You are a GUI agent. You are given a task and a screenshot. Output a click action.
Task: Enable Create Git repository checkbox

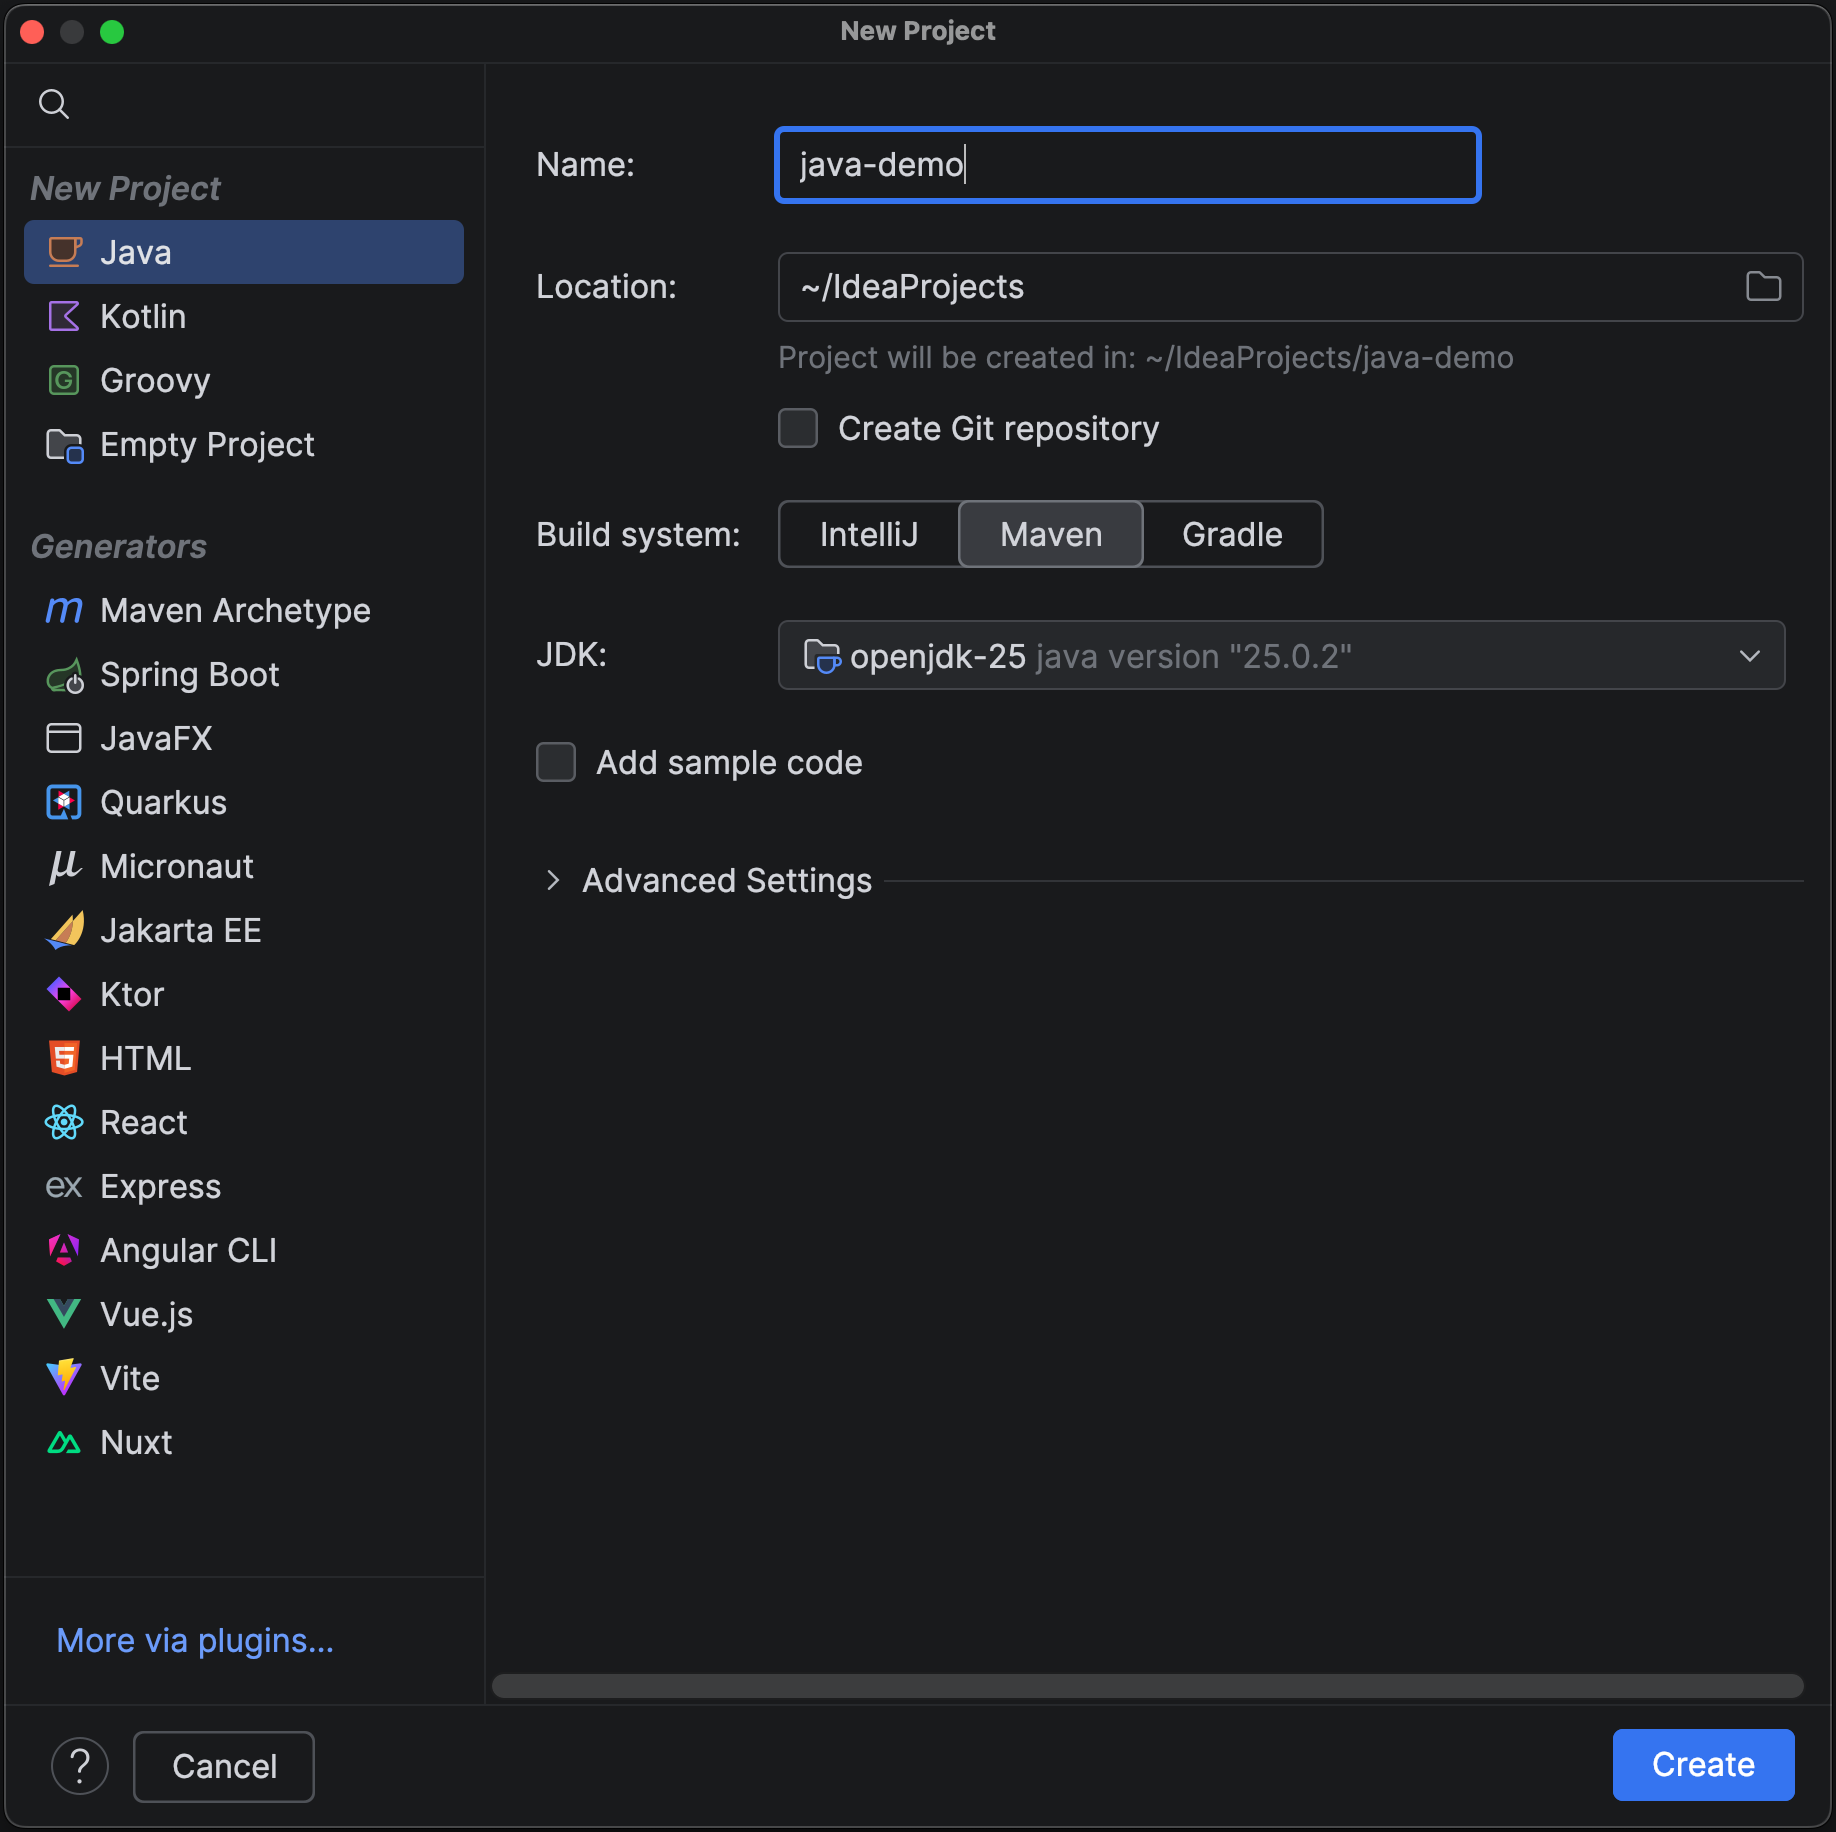coord(798,428)
